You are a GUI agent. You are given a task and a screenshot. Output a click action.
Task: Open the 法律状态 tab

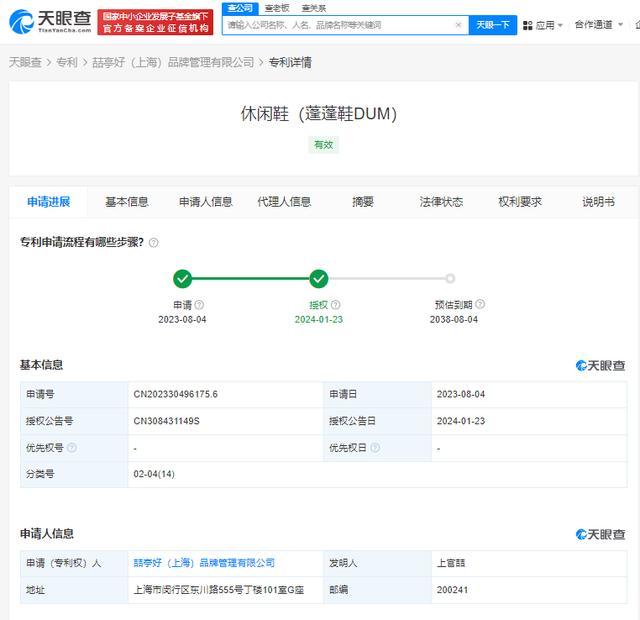tap(441, 202)
